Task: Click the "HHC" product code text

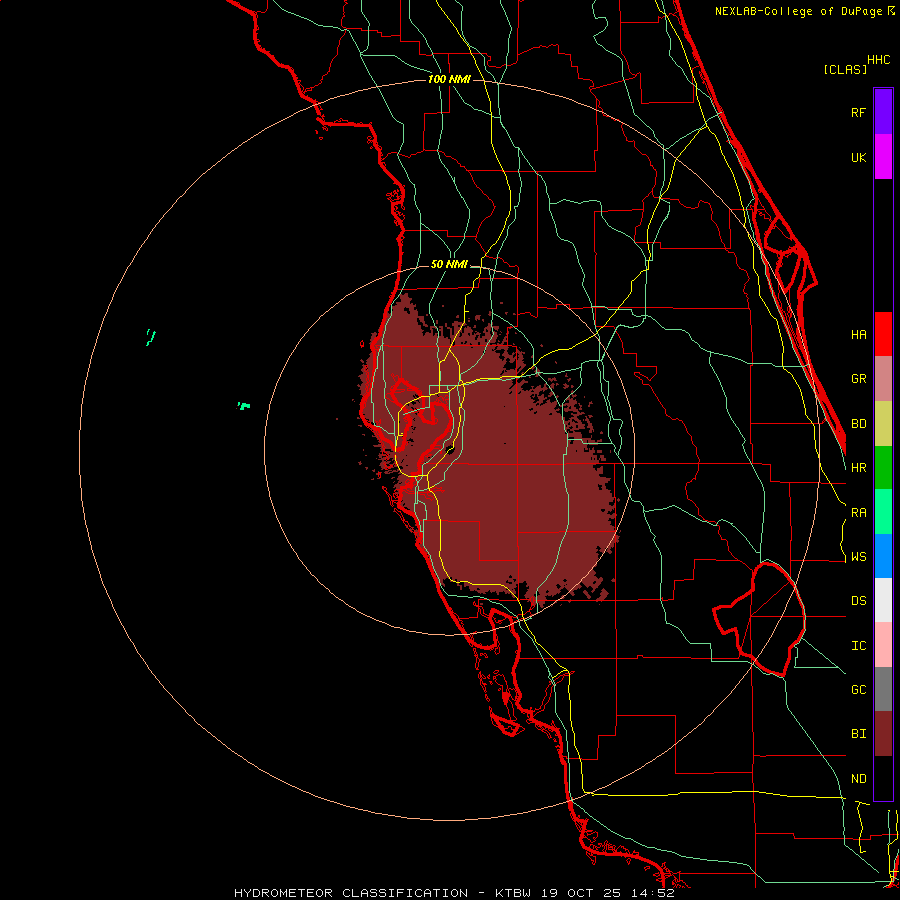Action: tap(878, 60)
